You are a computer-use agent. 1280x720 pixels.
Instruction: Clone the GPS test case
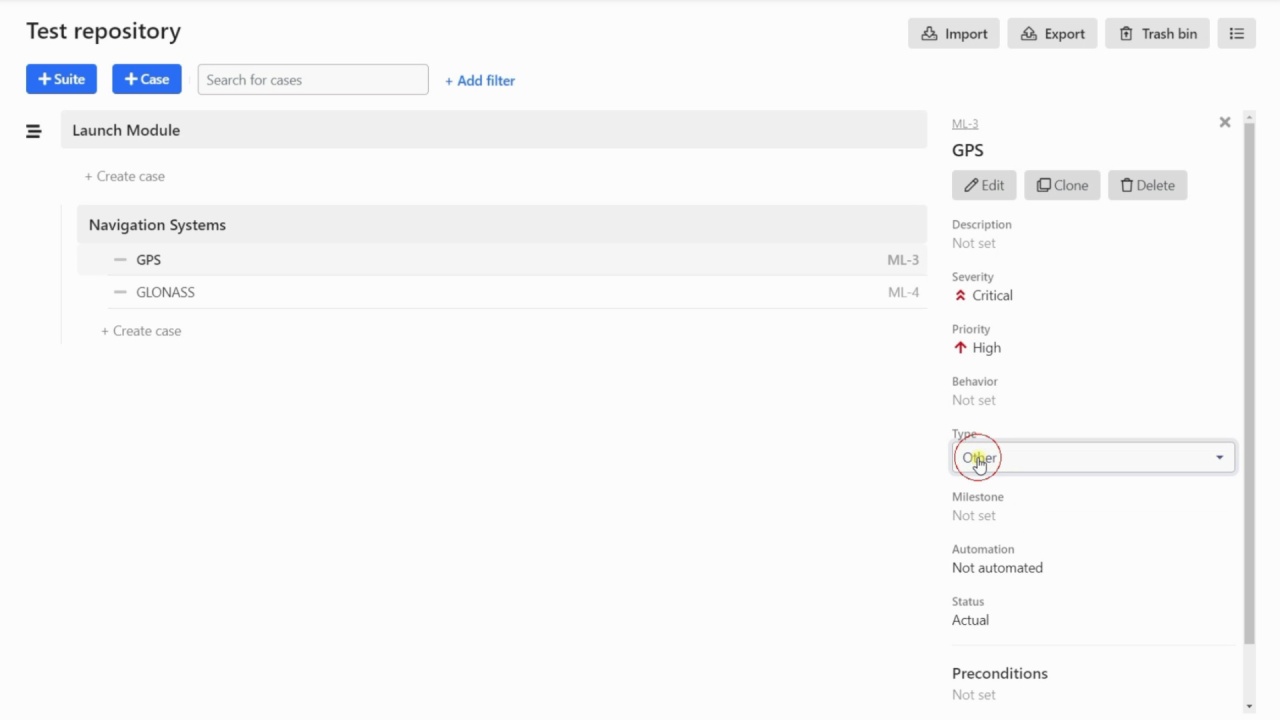tap(1062, 185)
